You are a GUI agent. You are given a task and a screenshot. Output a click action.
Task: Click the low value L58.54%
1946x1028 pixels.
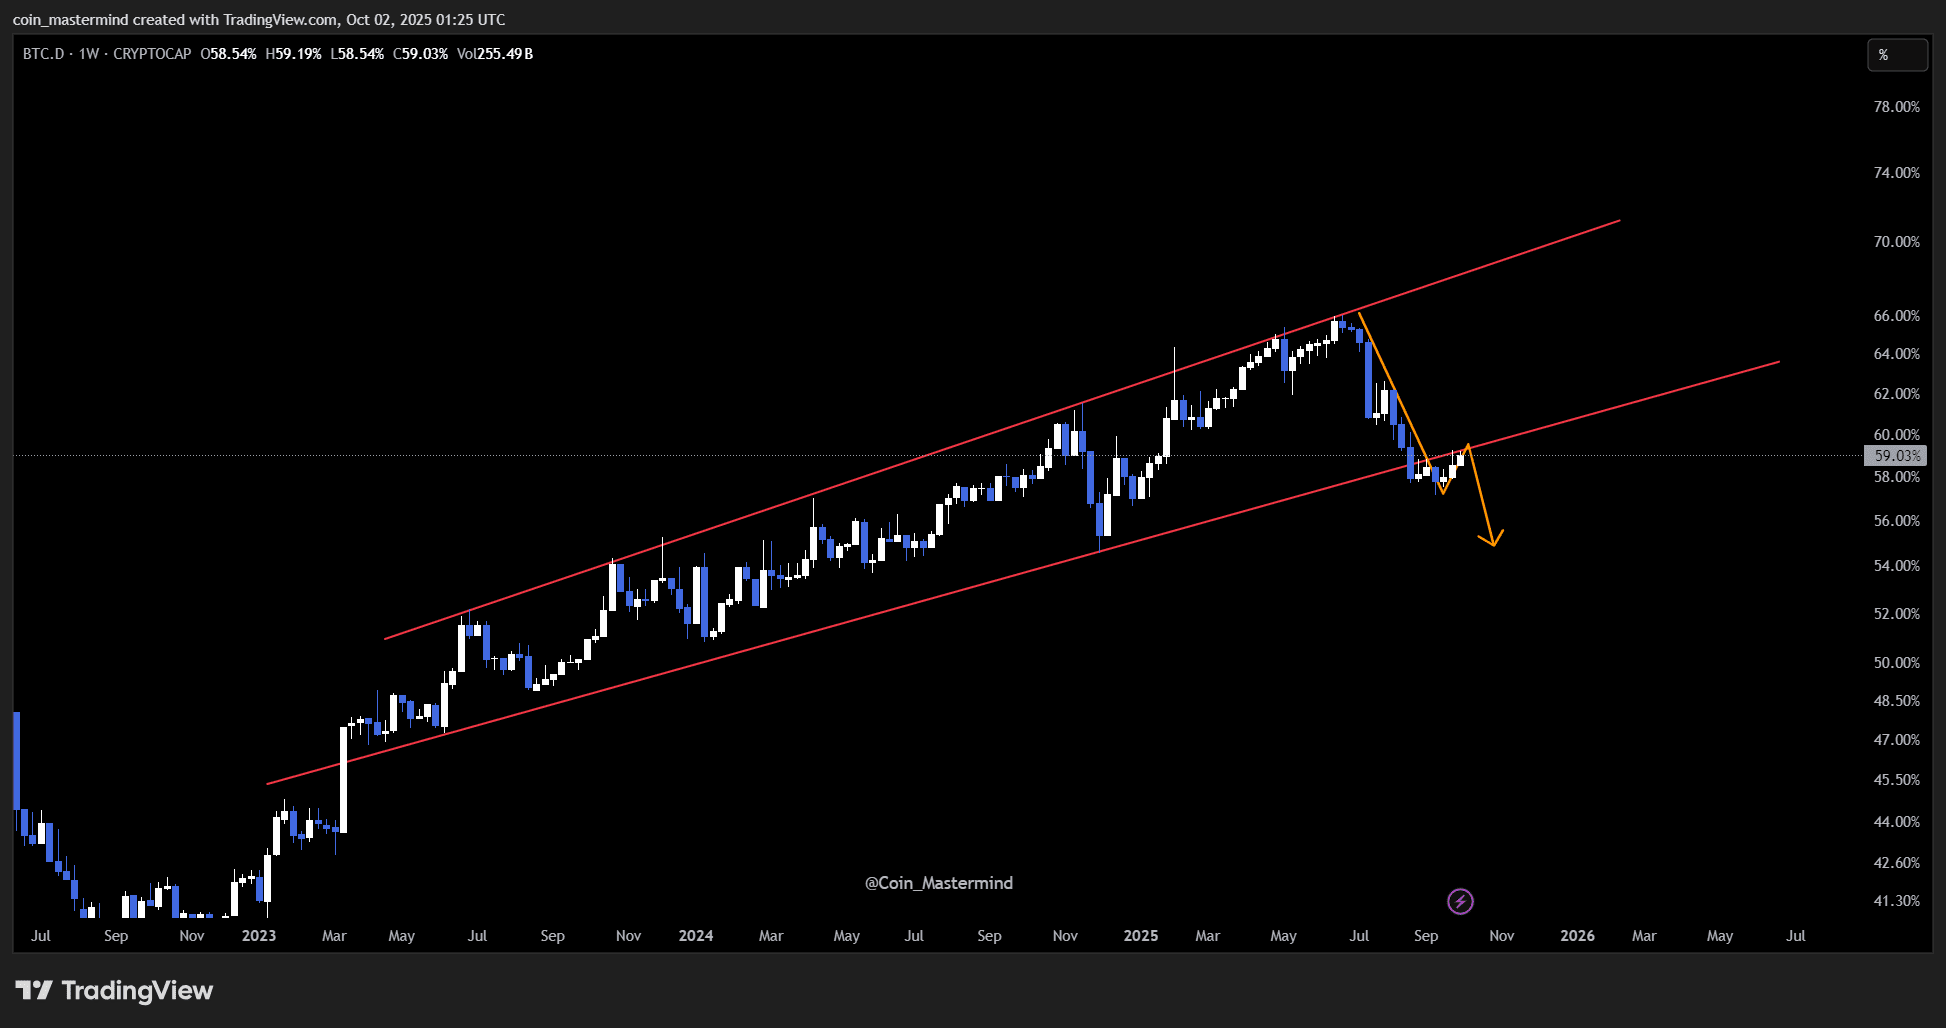pyautogui.click(x=357, y=54)
